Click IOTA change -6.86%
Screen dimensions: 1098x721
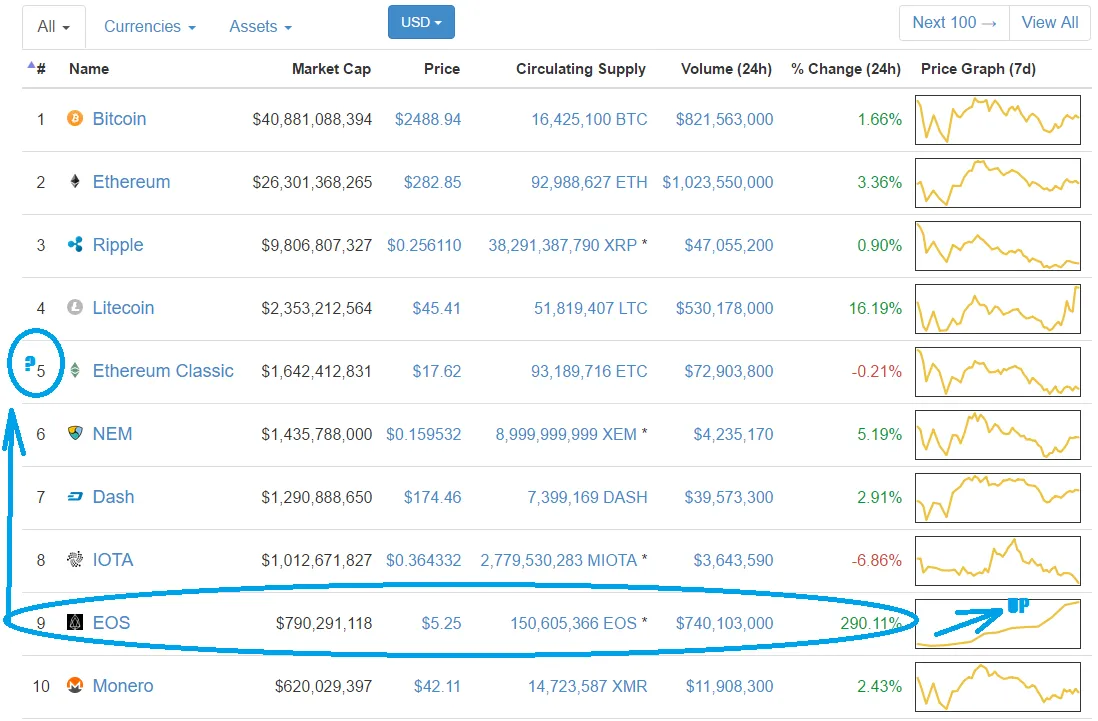[876, 560]
